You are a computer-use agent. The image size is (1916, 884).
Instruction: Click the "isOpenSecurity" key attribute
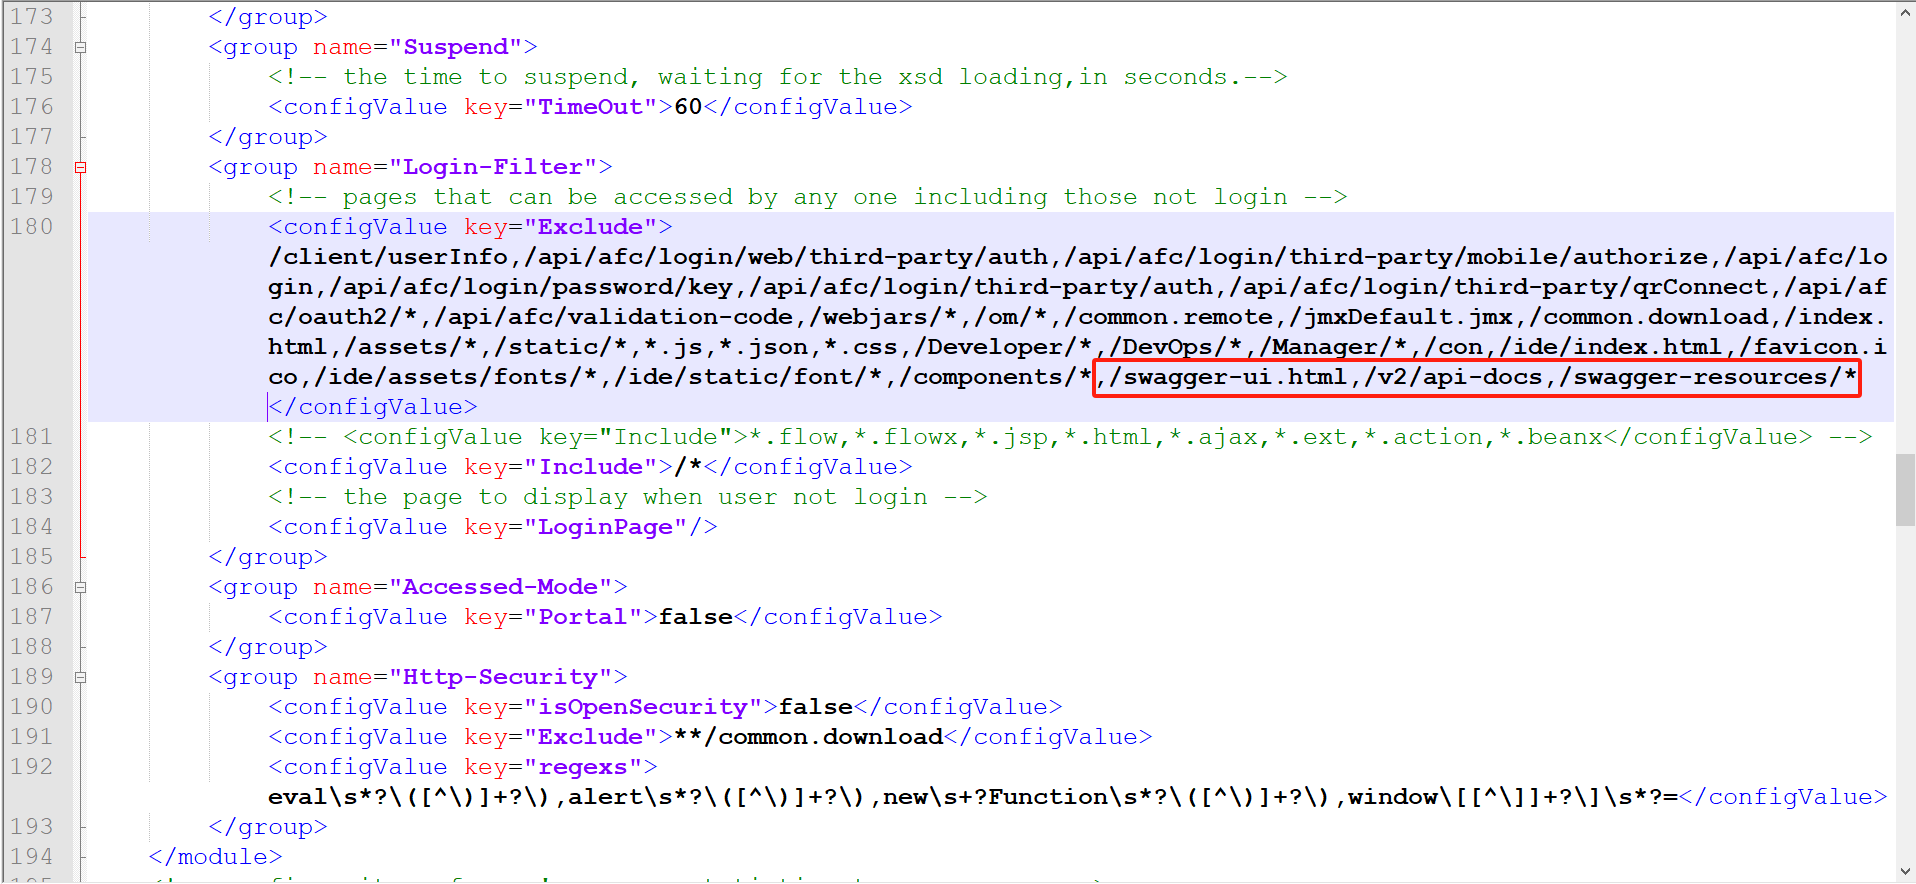(642, 707)
